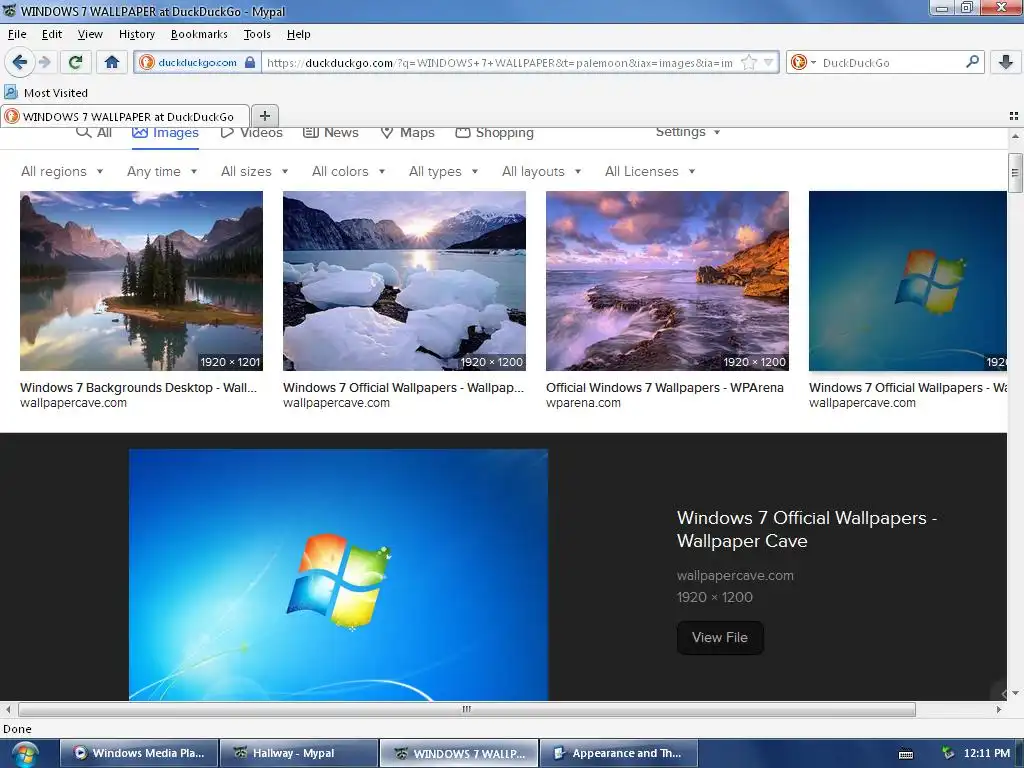The image size is (1024, 768).
Task: Switch to Videos search tab
Action: 251,133
